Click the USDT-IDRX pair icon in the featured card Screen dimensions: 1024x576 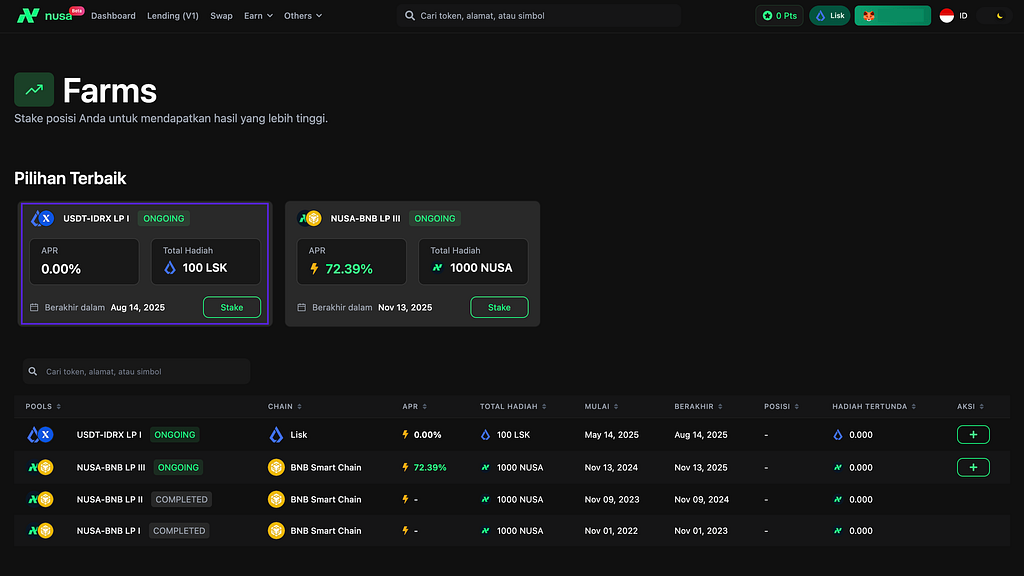[42, 218]
